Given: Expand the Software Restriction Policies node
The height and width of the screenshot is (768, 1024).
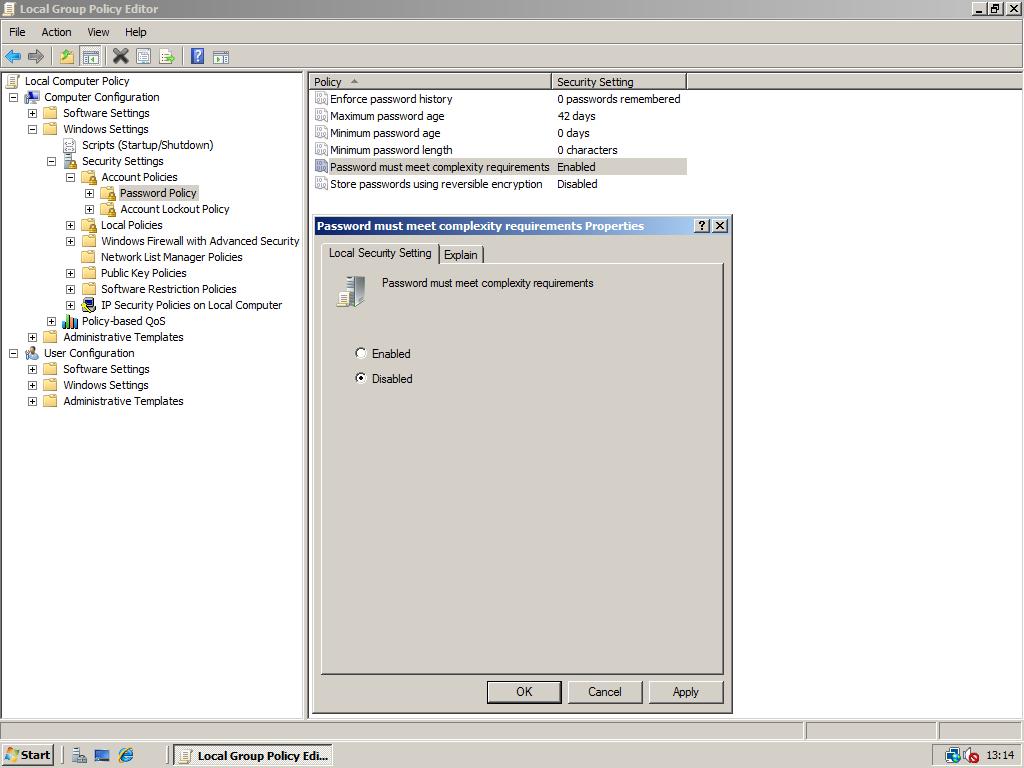Looking at the screenshot, I should (71, 289).
